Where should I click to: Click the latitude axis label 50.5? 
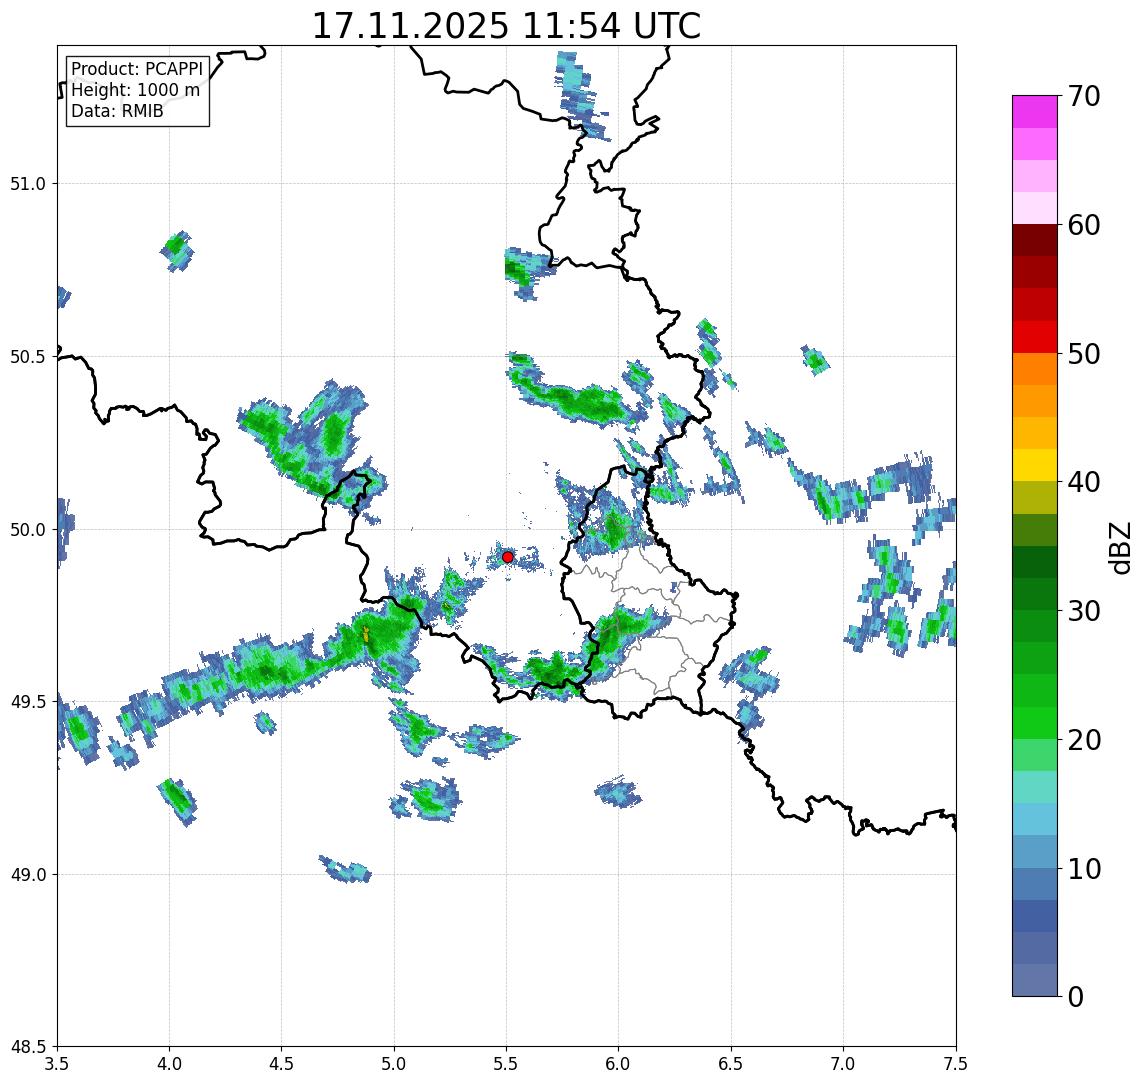click(x=28, y=357)
